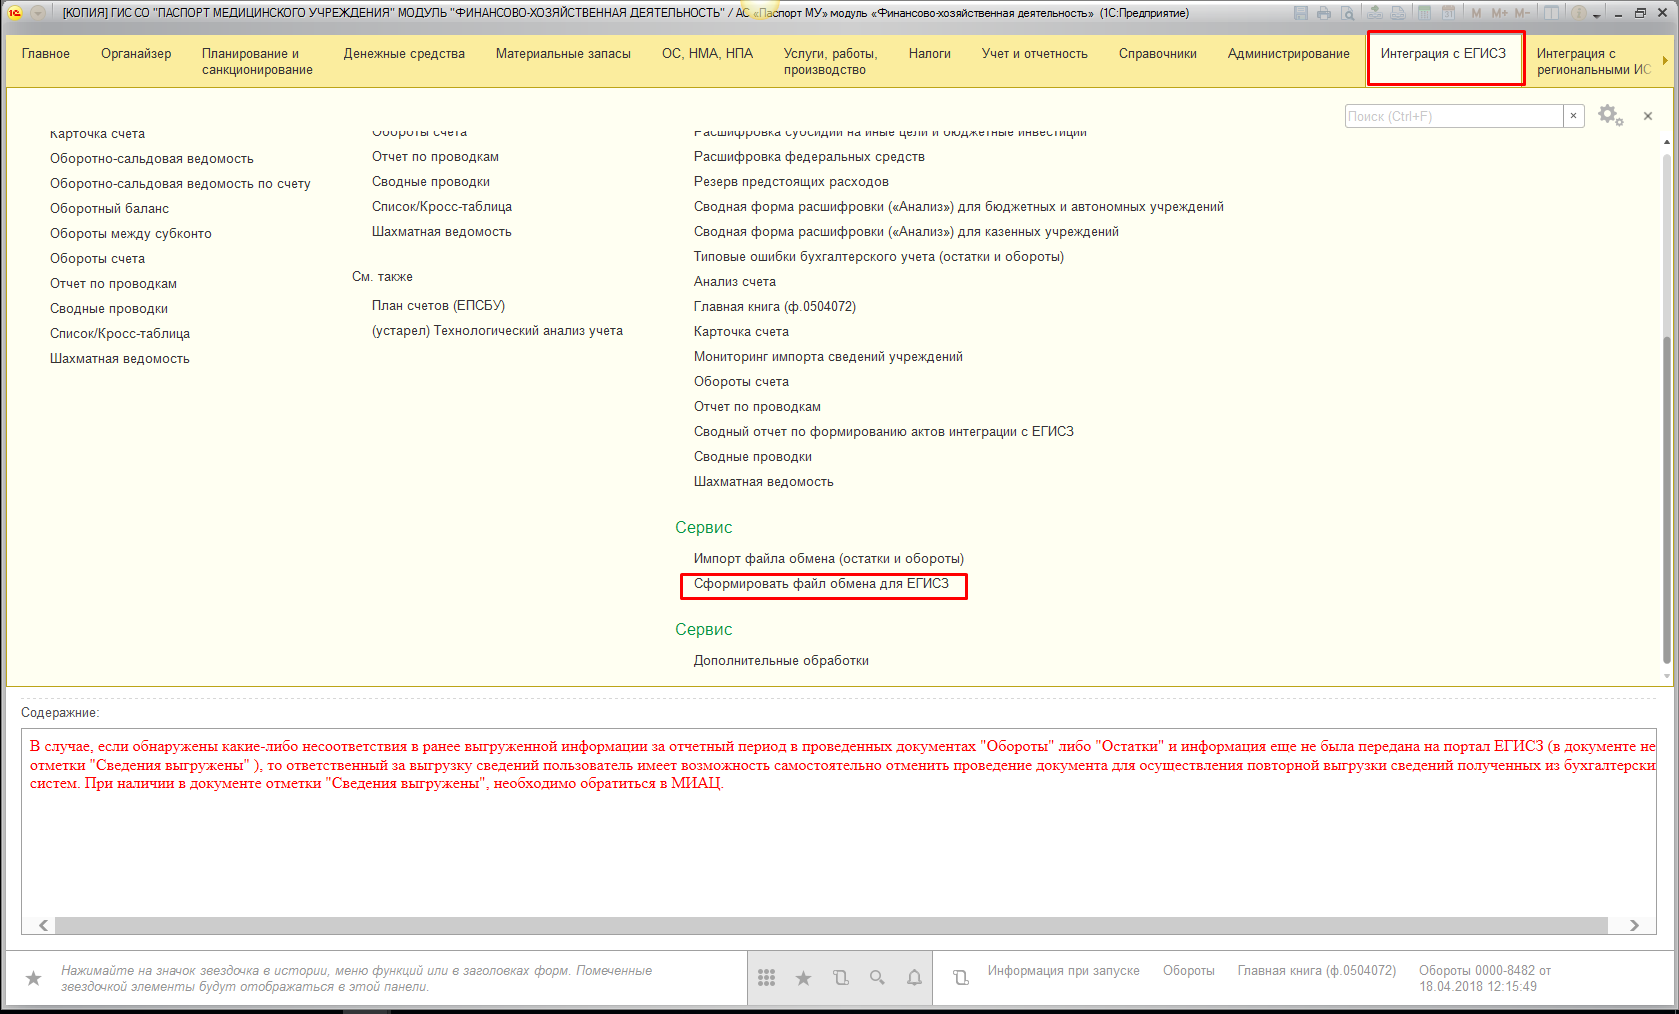This screenshot has width=1679, height=1014.
Task: Click the horizontal scrollbar under Содержание text
Action: coord(830,925)
